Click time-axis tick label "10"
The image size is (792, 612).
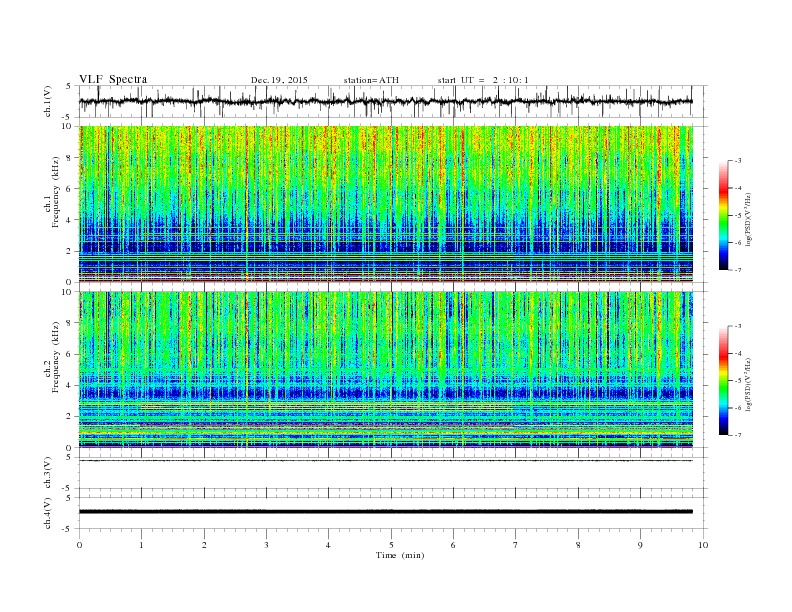[x=703, y=545]
